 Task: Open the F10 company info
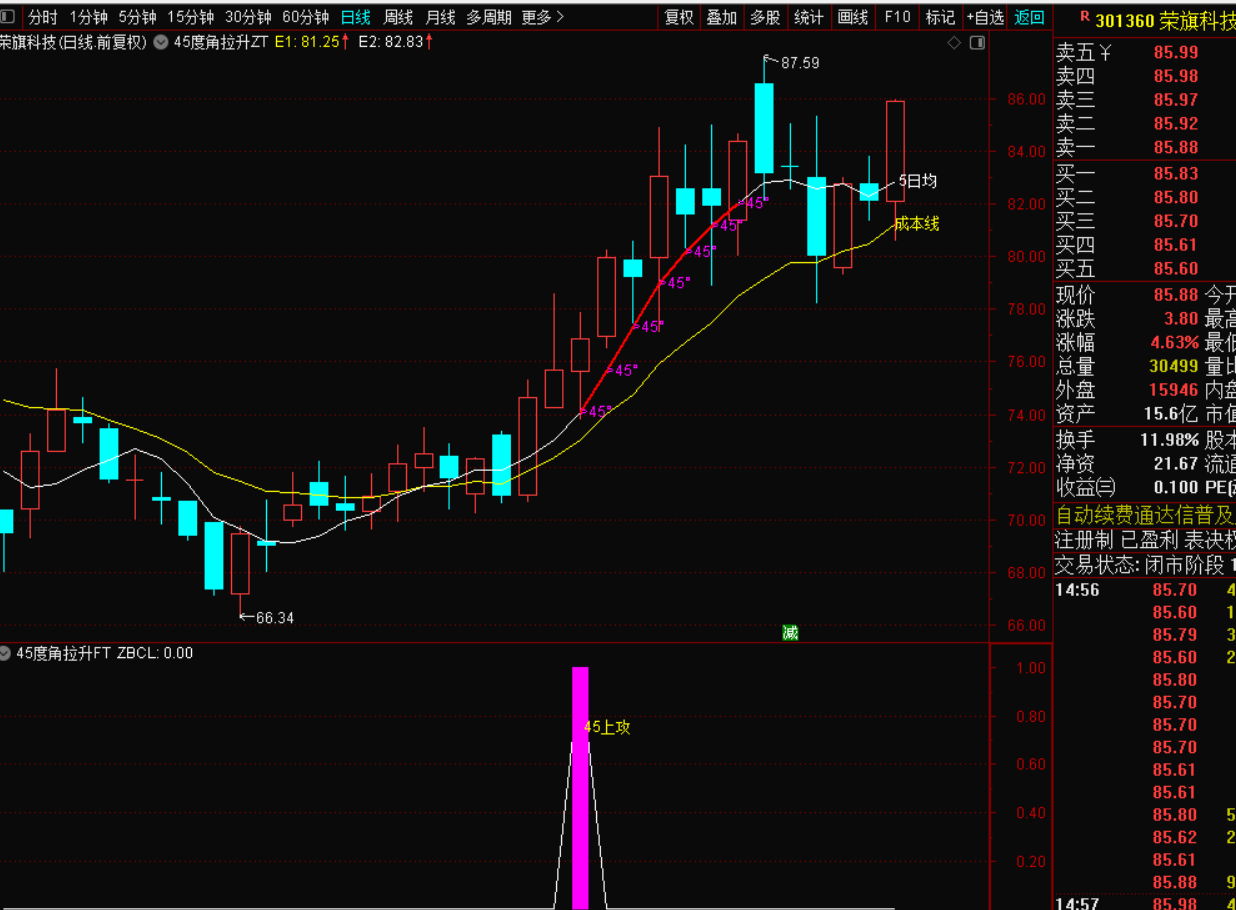(897, 17)
